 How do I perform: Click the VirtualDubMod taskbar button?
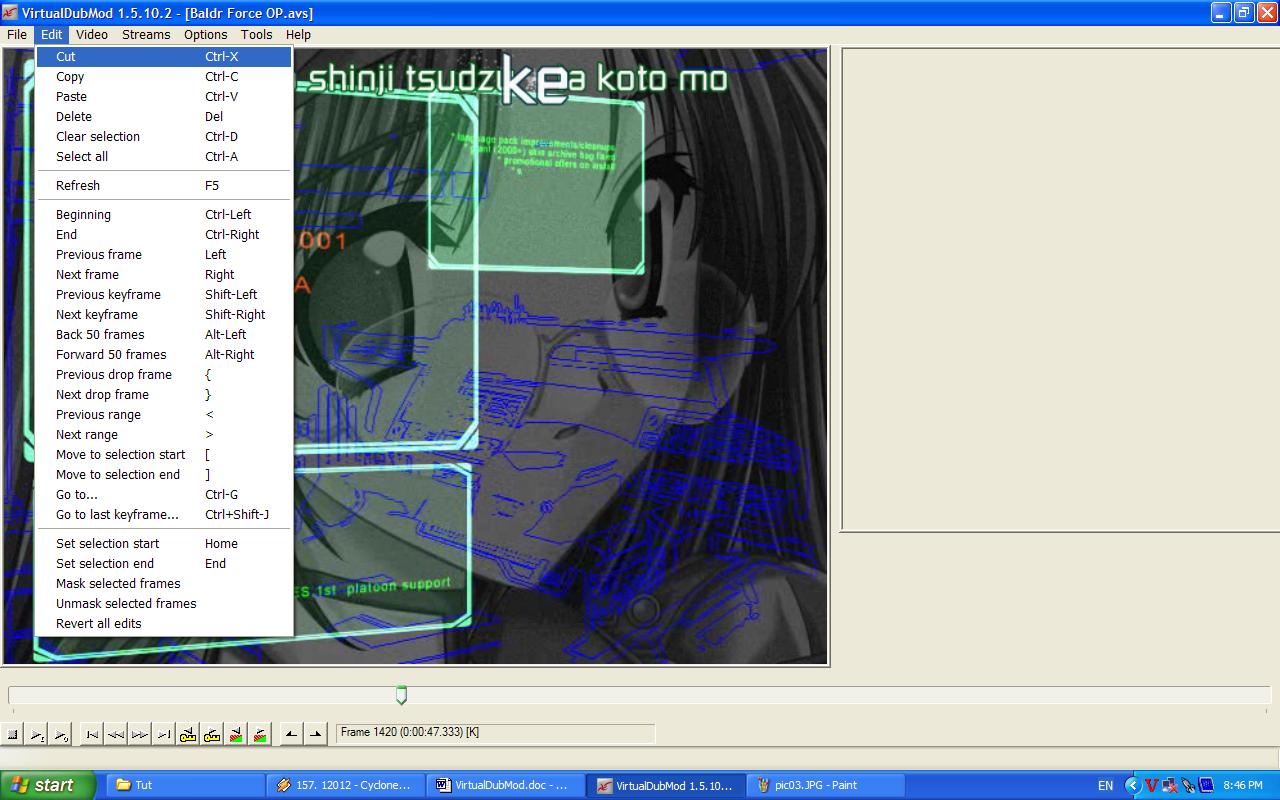[666, 785]
